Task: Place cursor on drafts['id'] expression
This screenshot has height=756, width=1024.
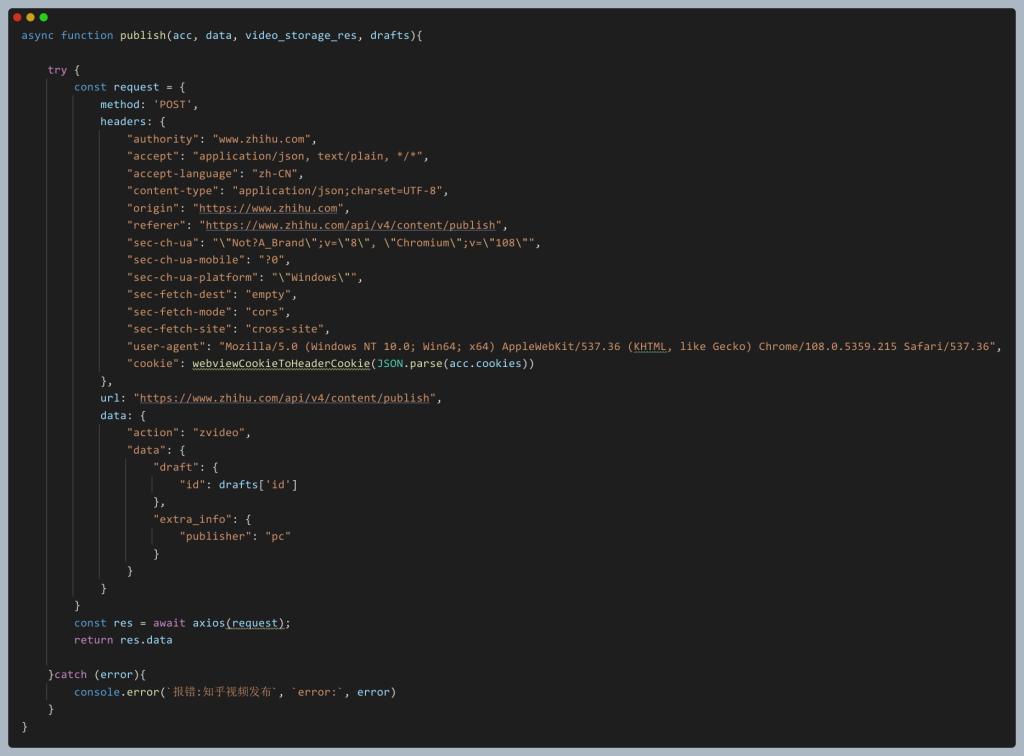Action: pyautogui.click(x=258, y=485)
